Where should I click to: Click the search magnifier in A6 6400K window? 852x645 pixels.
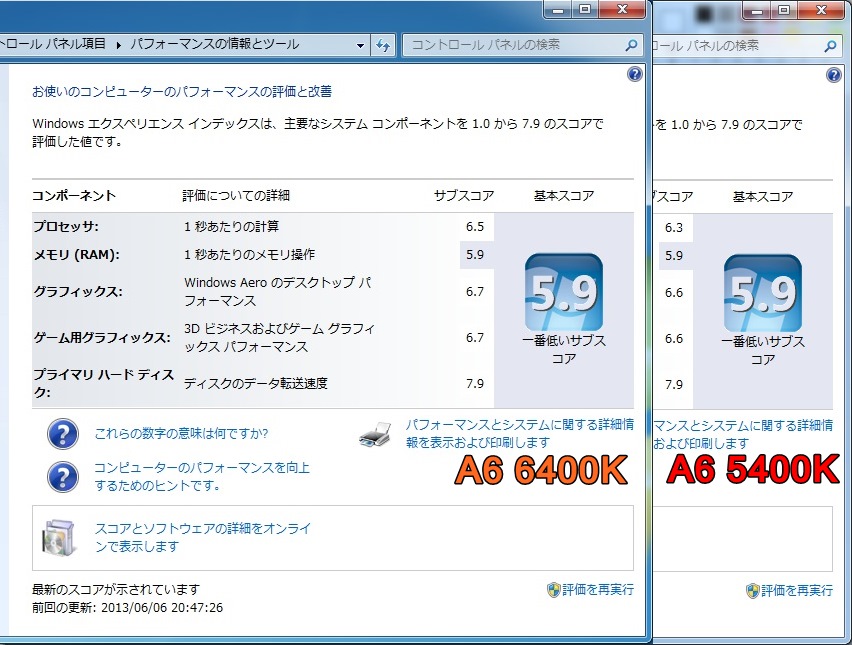click(x=631, y=45)
